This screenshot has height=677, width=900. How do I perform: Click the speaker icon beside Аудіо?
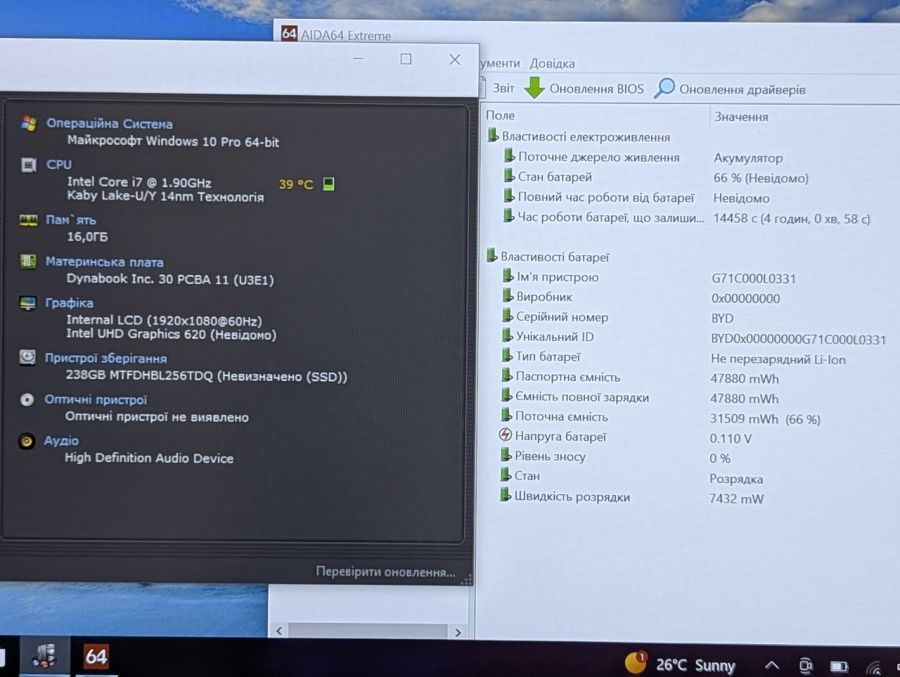pos(26,440)
